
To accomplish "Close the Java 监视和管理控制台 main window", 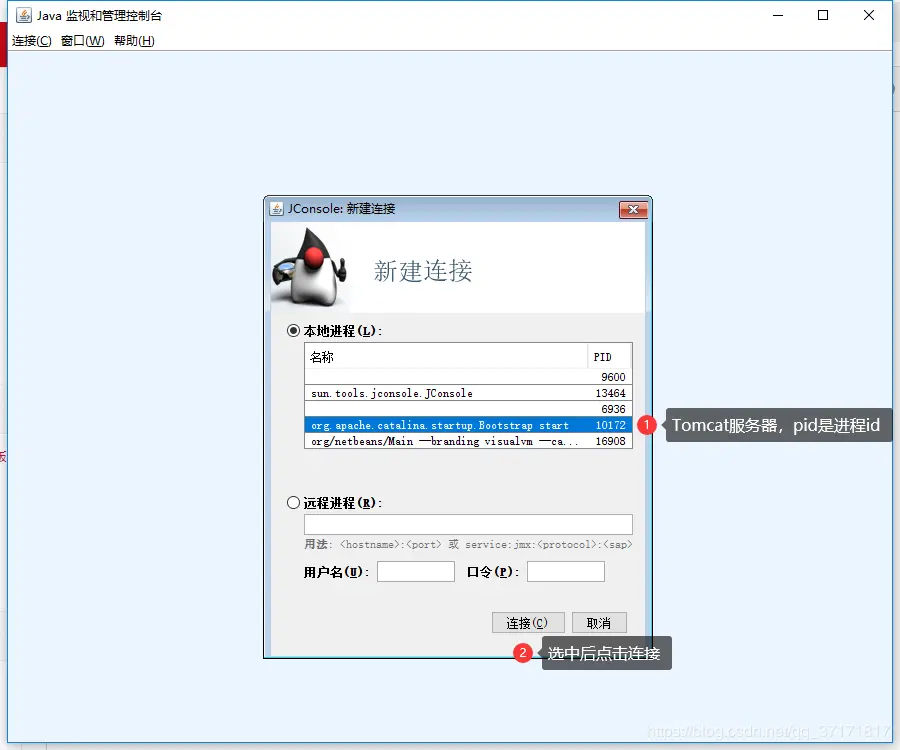I will [x=868, y=15].
